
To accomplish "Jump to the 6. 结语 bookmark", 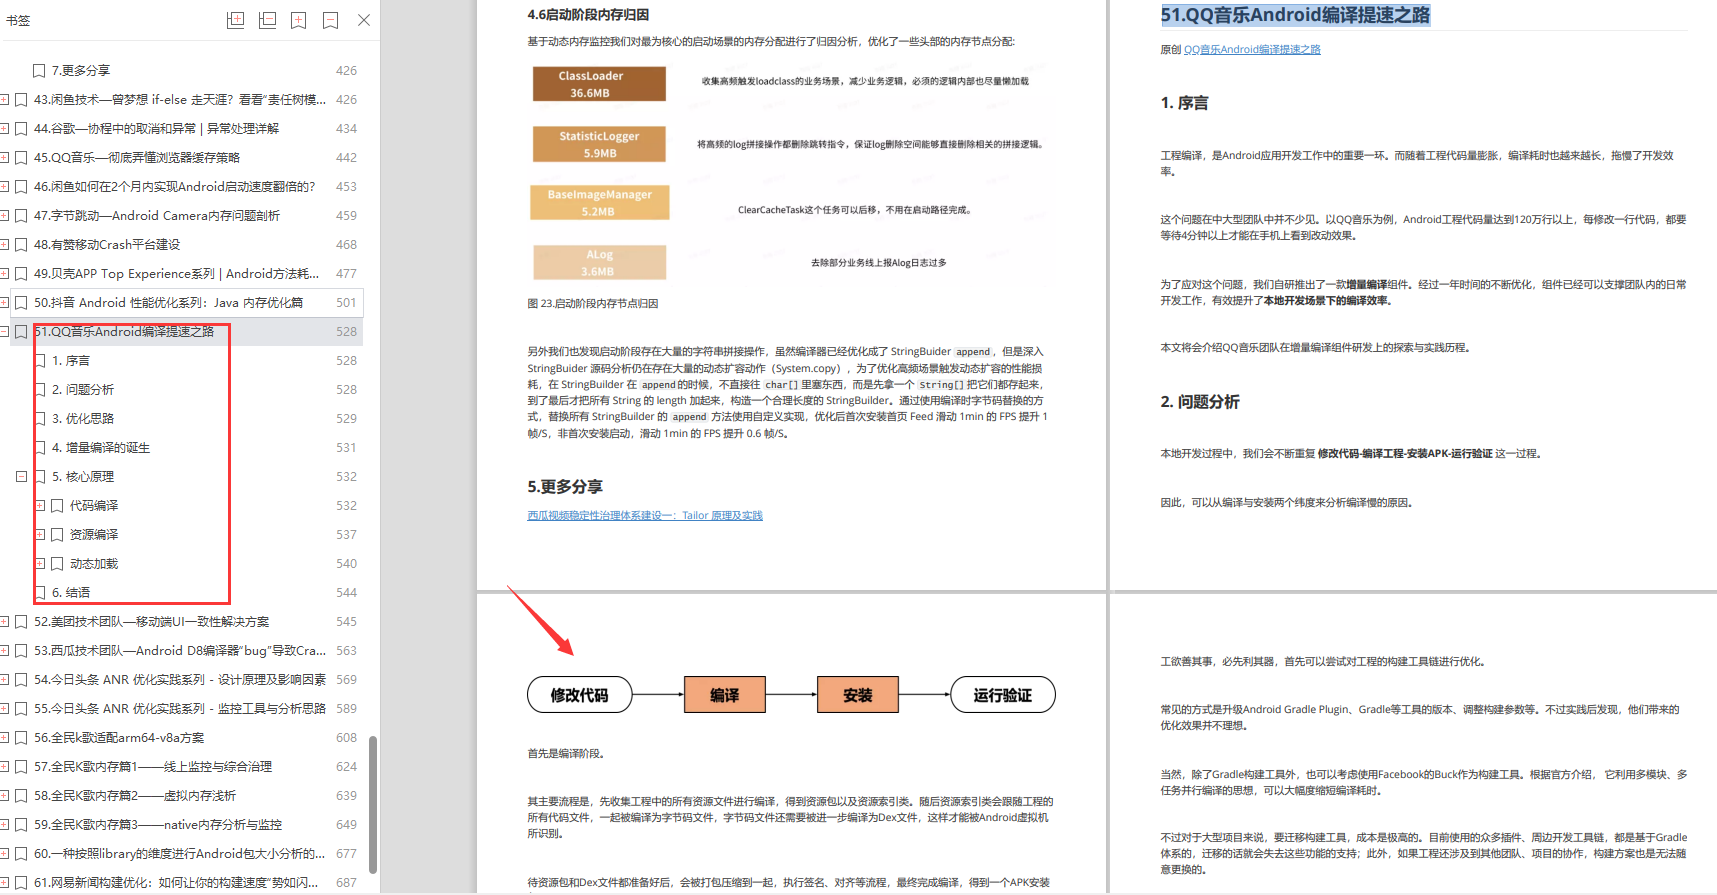I will (x=71, y=593).
